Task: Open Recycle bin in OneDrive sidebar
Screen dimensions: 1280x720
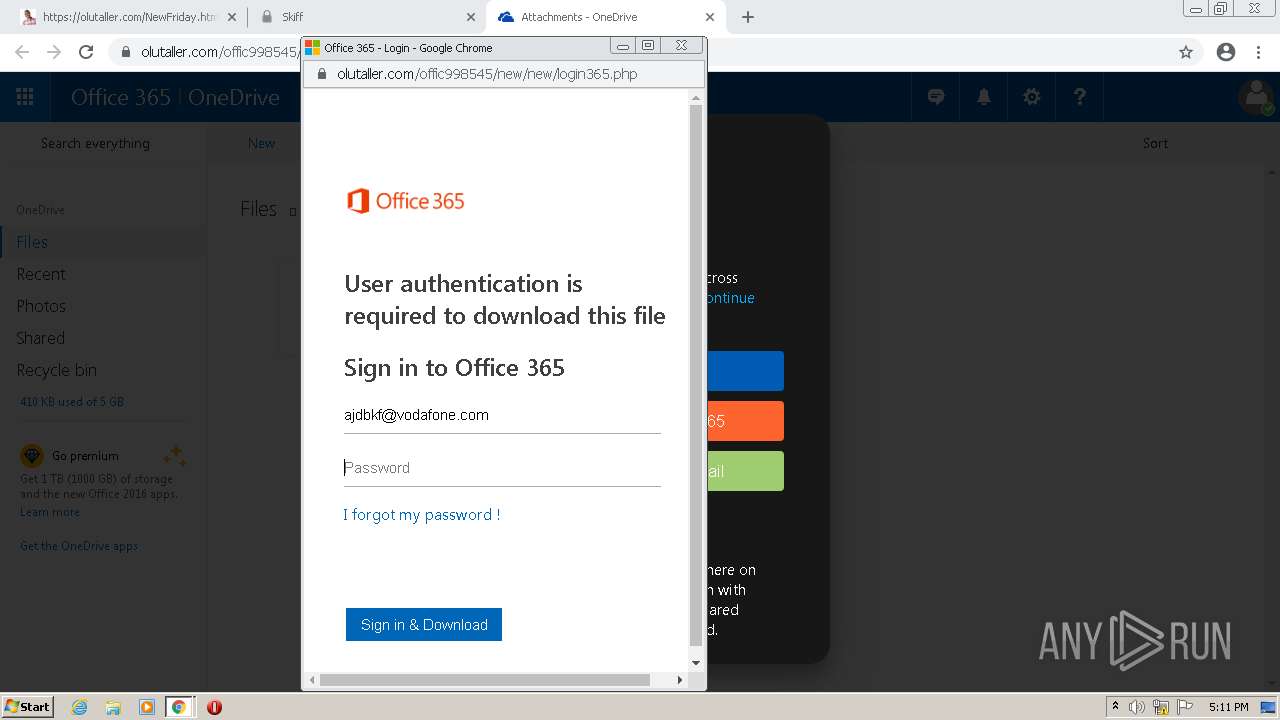Action: (x=57, y=370)
